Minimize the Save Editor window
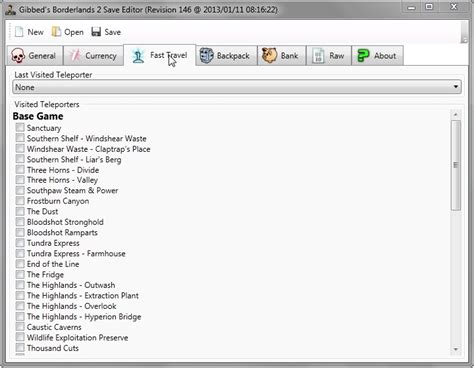Image resolution: width=474 pixels, height=368 pixels. [412, 7]
